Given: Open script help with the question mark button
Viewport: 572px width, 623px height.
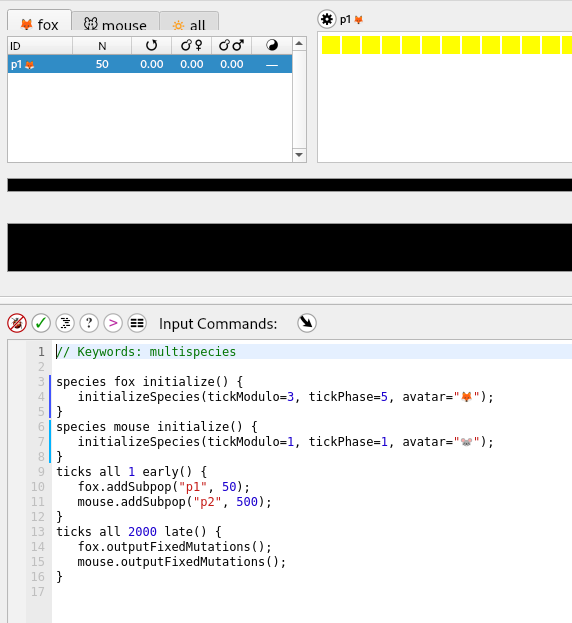Looking at the screenshot, I should [x=89, y=323].
